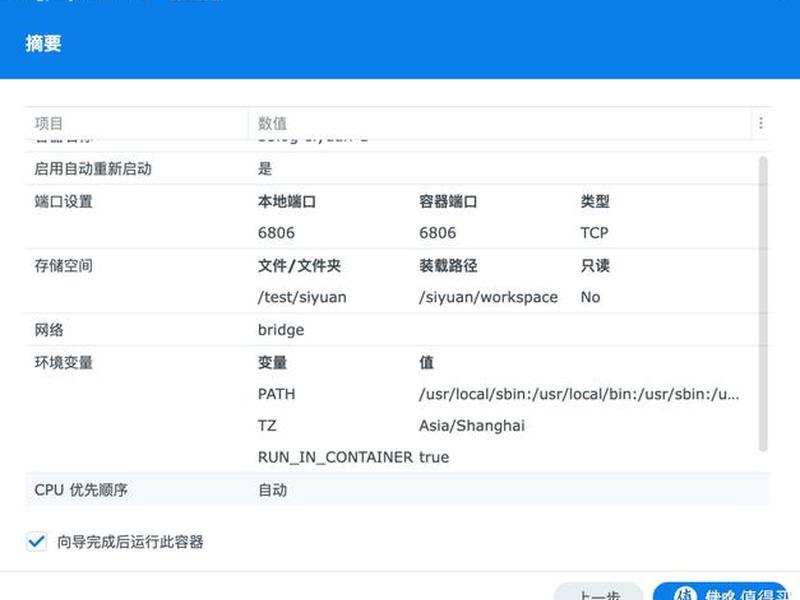Click the RUN_IN_CONTAINER variable name
Screen dimensions: 800x600
[335, 457]
